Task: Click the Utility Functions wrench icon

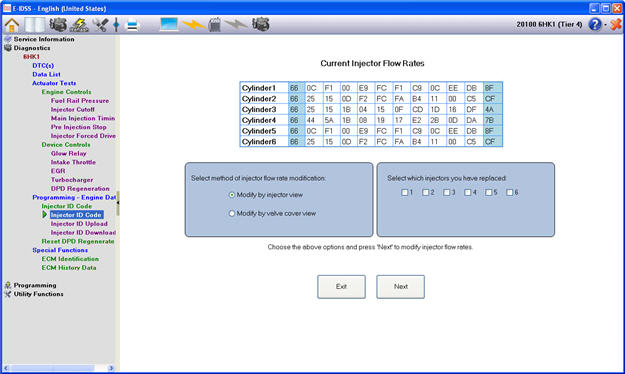Action: (8, 294)
